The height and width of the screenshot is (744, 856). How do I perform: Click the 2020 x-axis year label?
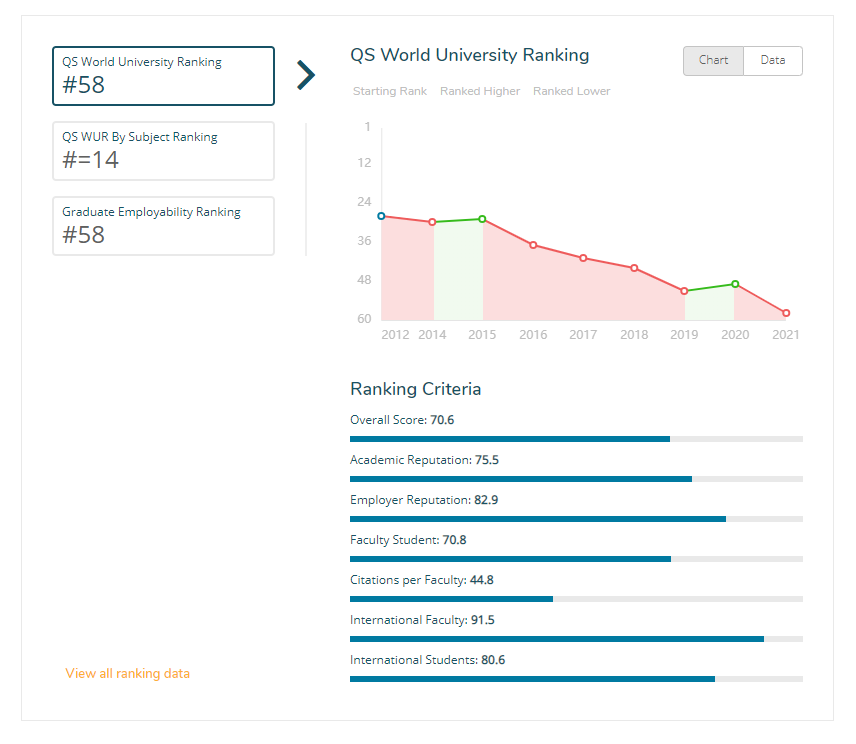pyautogui.click(x=735, y=335)
